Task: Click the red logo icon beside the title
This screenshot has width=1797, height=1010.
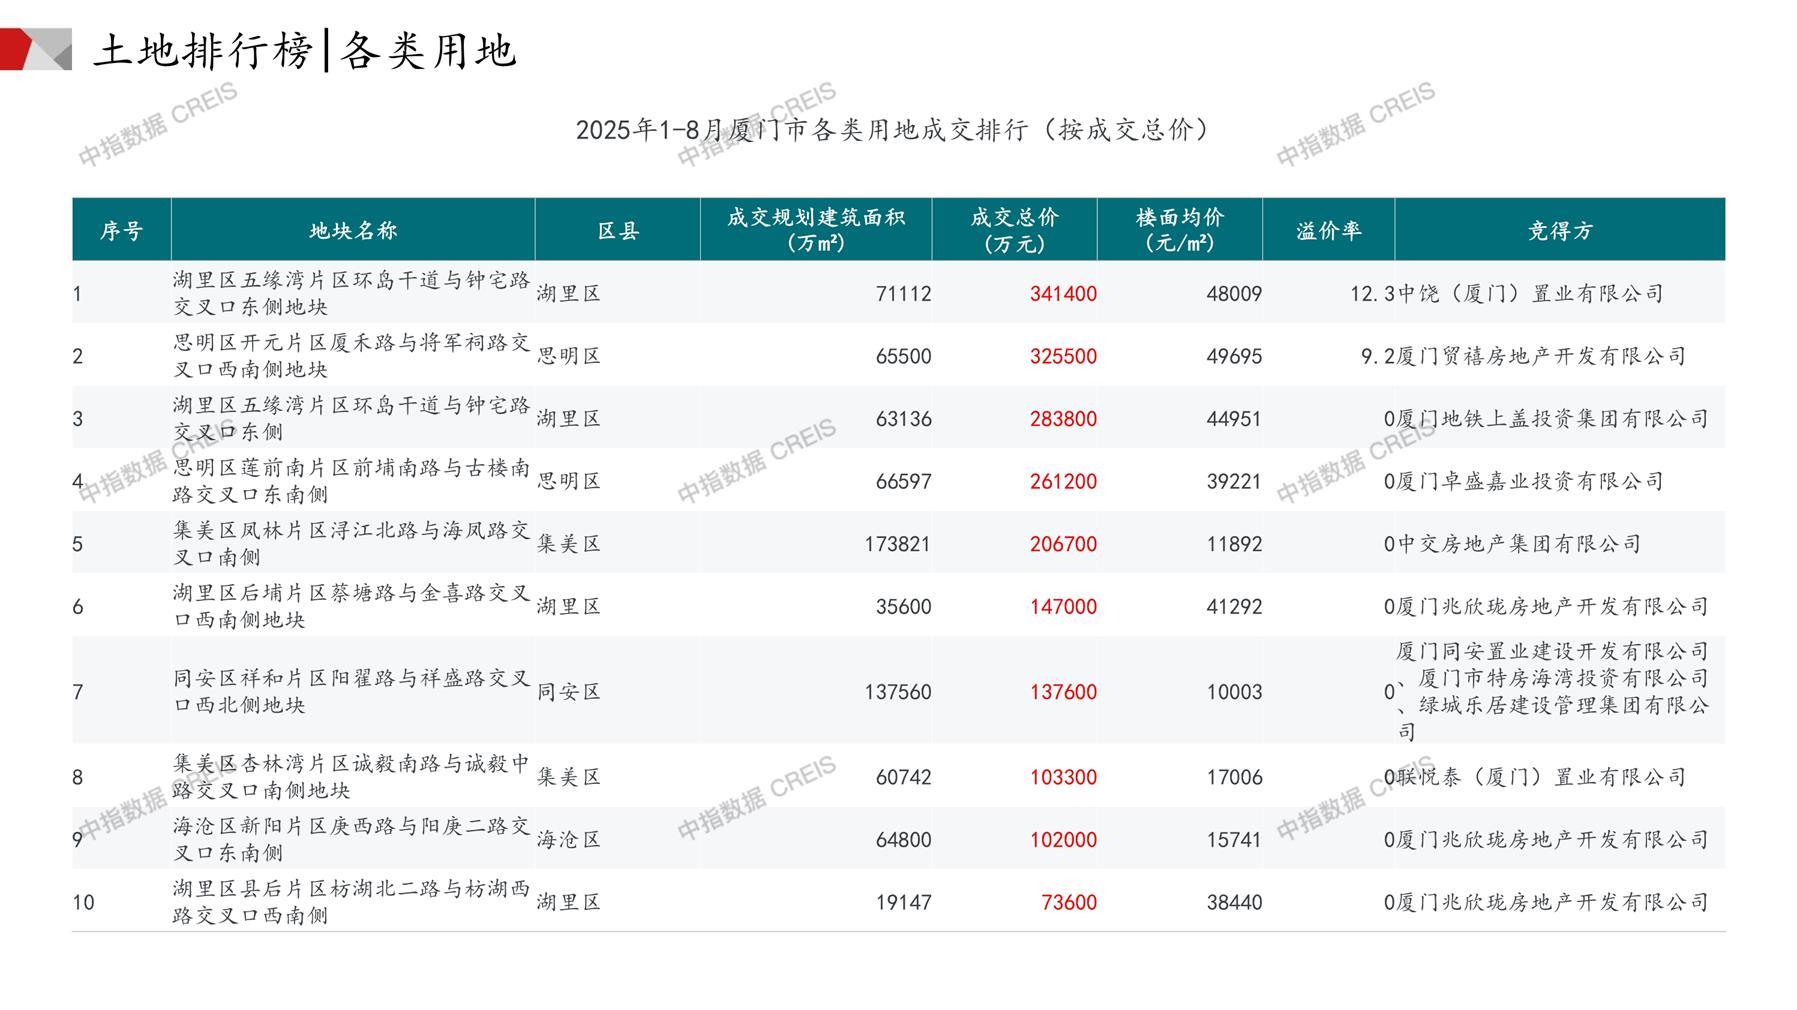Action: pyautogui.click(x=35, y=49)
